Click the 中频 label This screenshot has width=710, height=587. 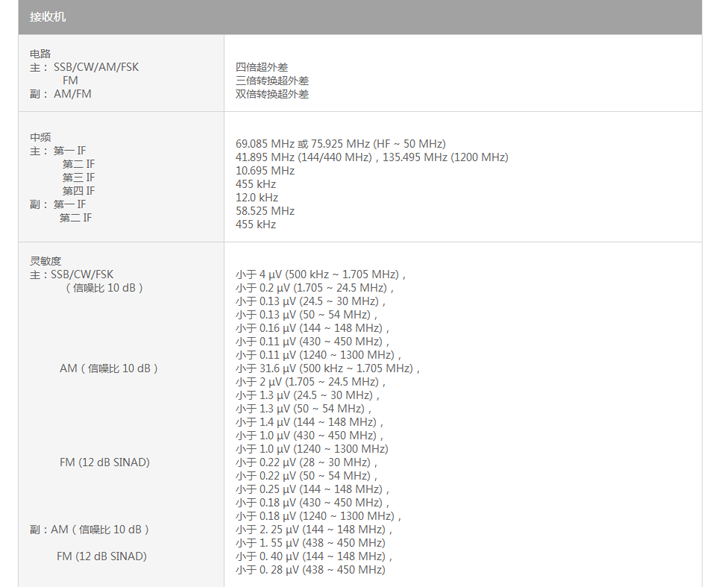click(40, 137)
